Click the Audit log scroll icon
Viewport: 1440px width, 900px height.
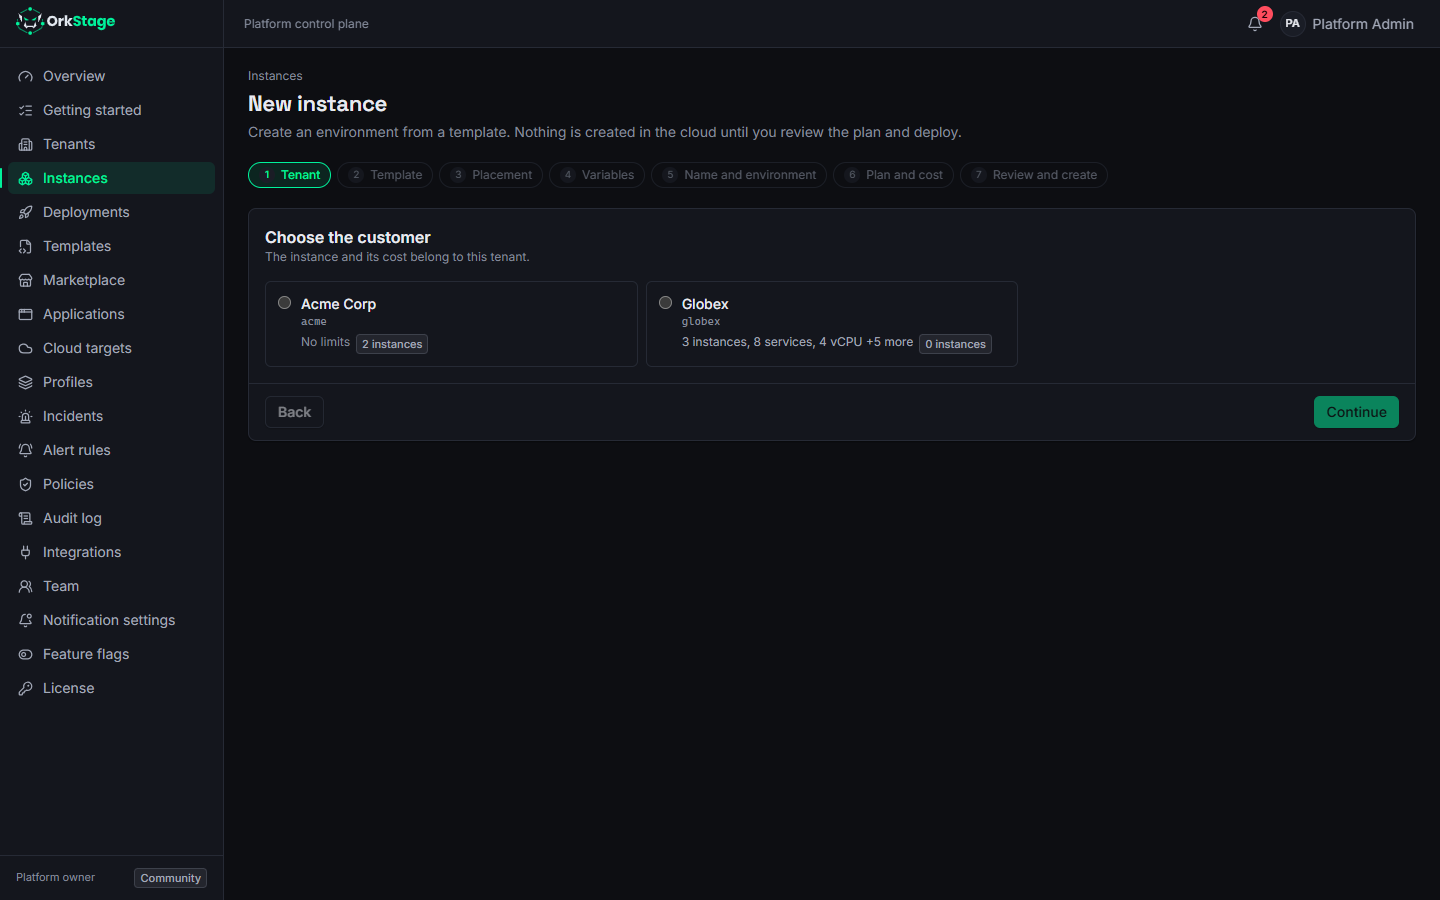click(x=25, y=518)
